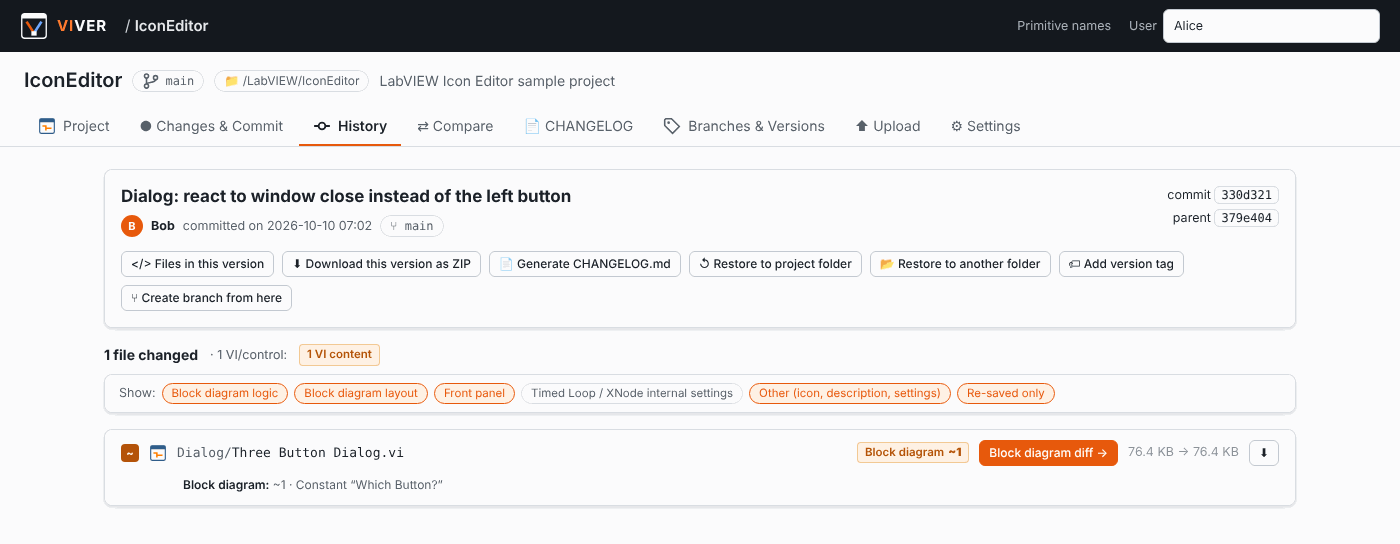Toggle the Front panel filter

[x=474, y=393]
